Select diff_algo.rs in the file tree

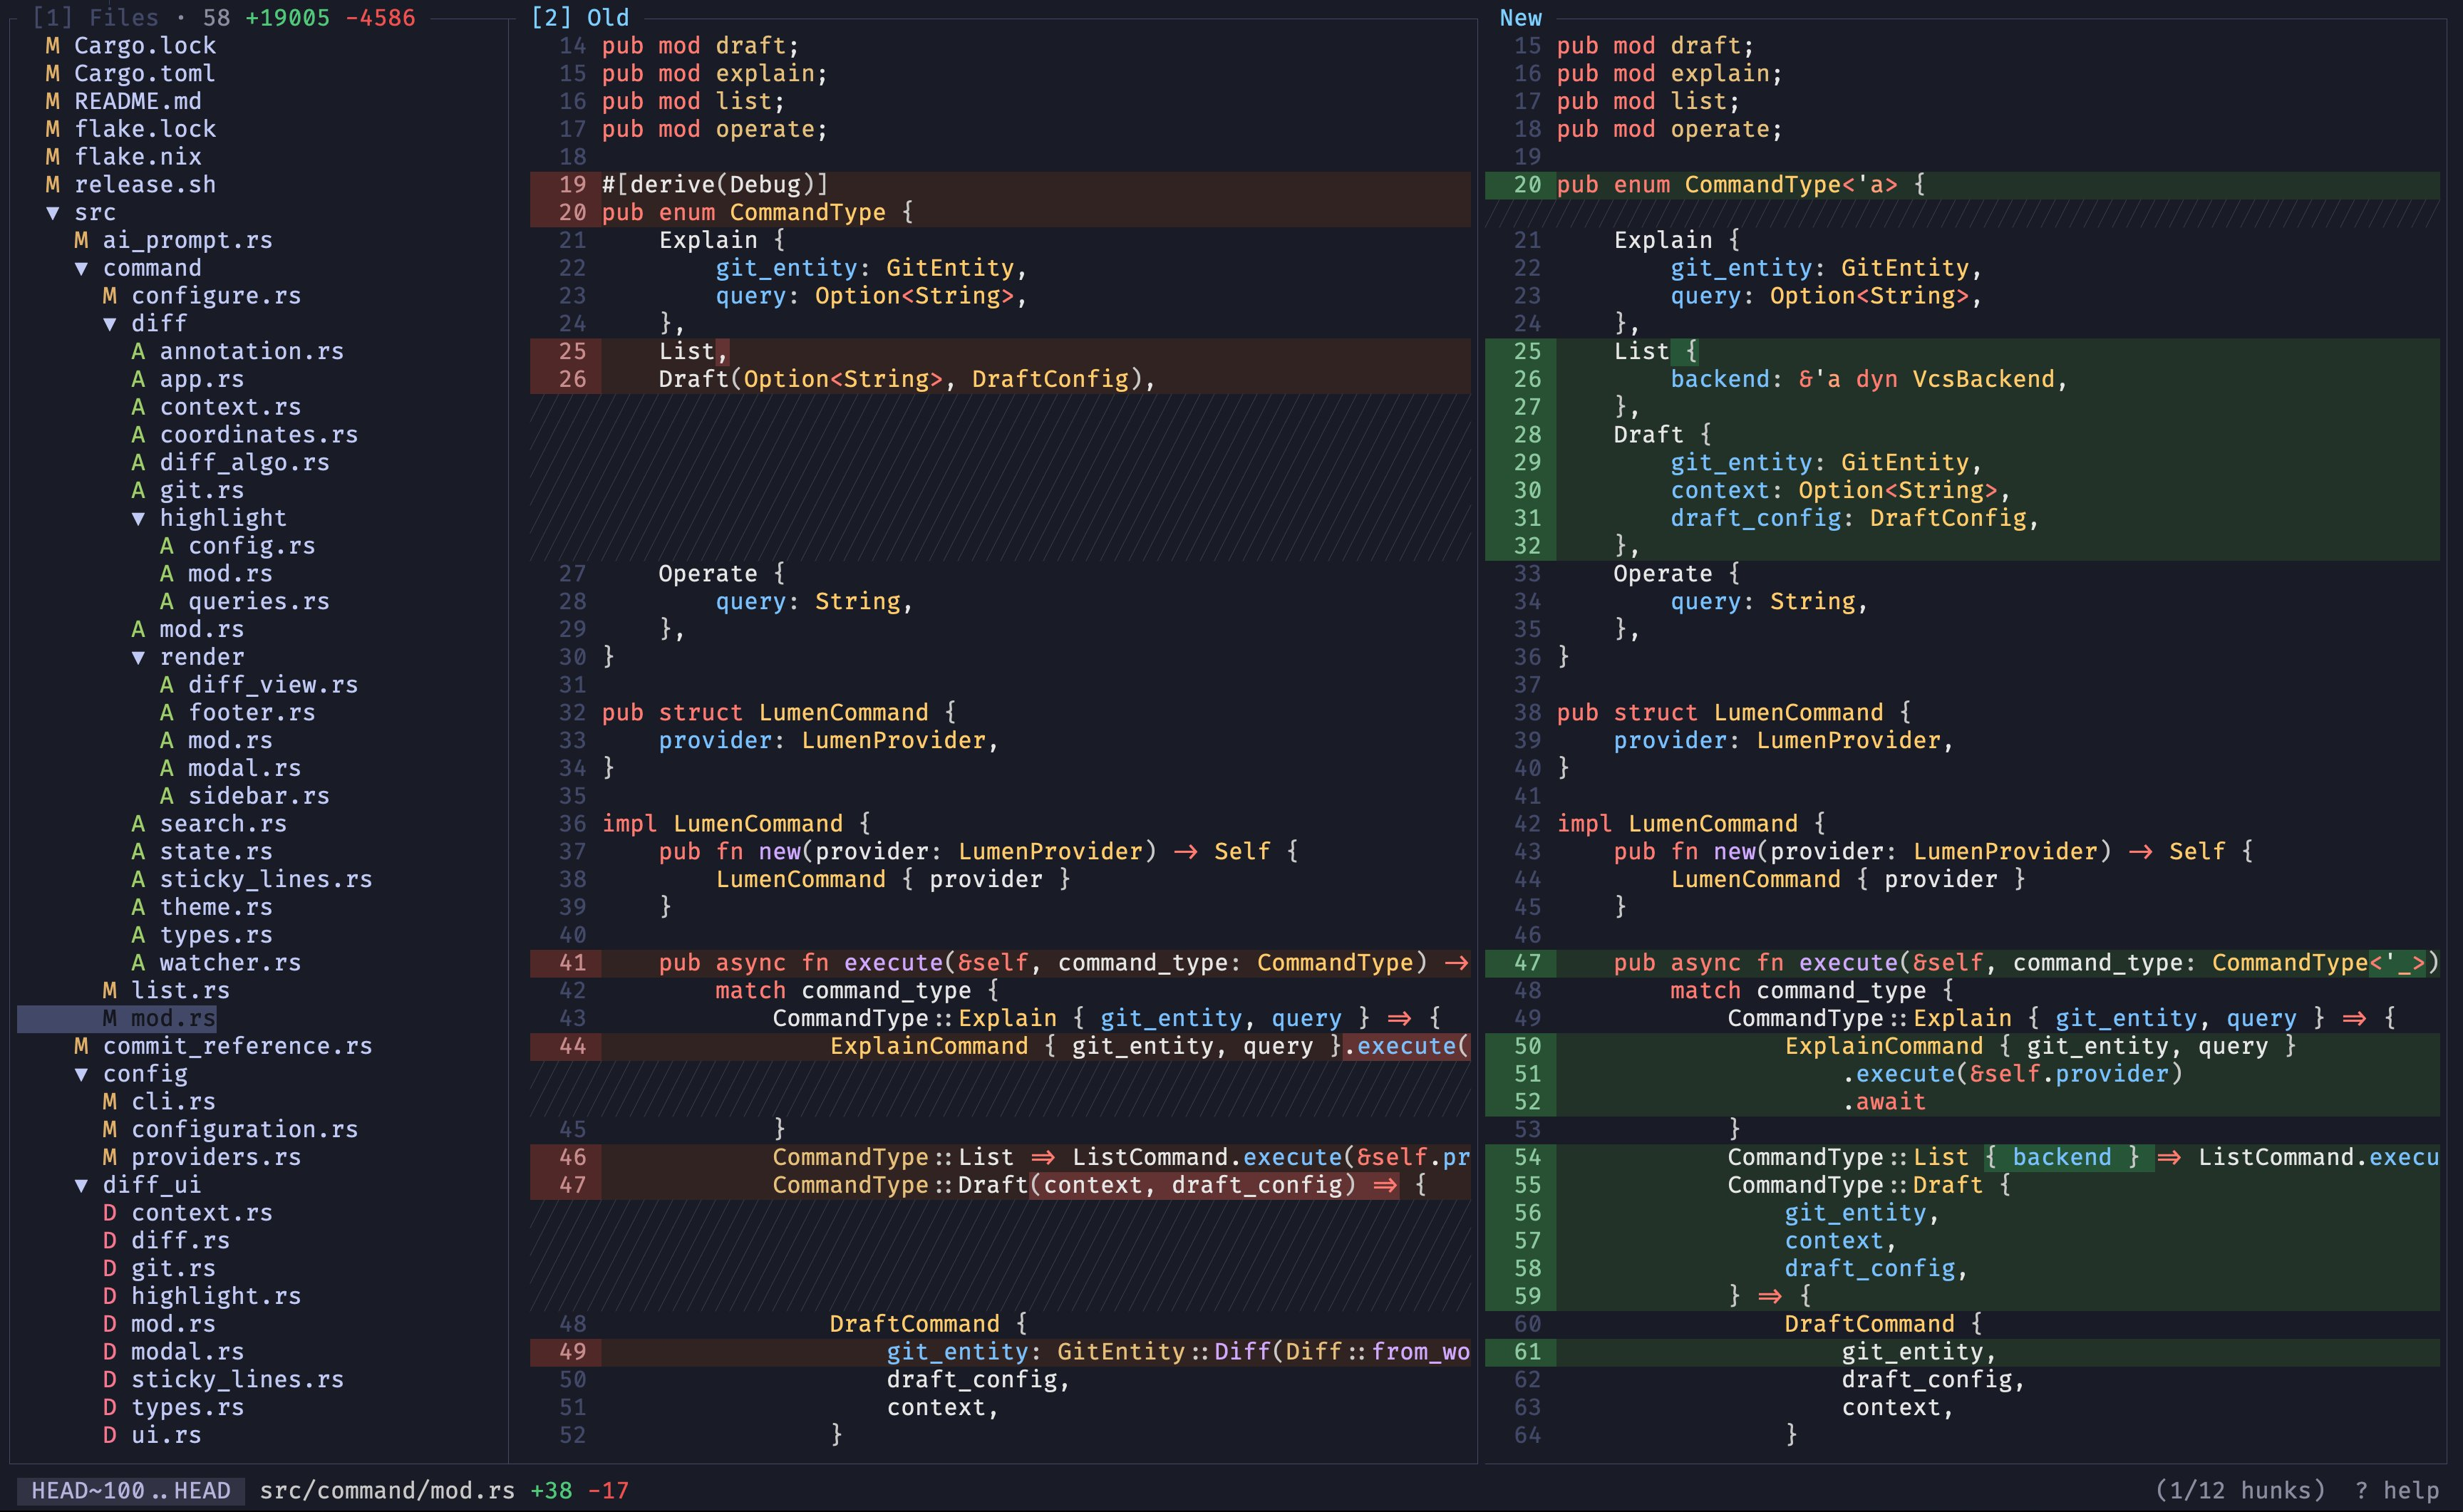point(245,463)
